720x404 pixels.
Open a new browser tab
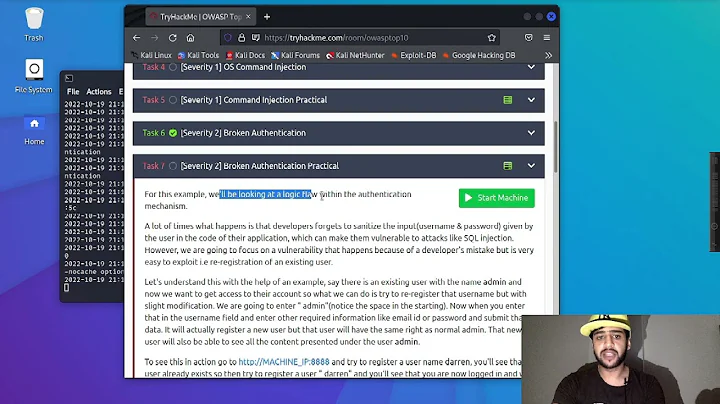coord(267,17)
